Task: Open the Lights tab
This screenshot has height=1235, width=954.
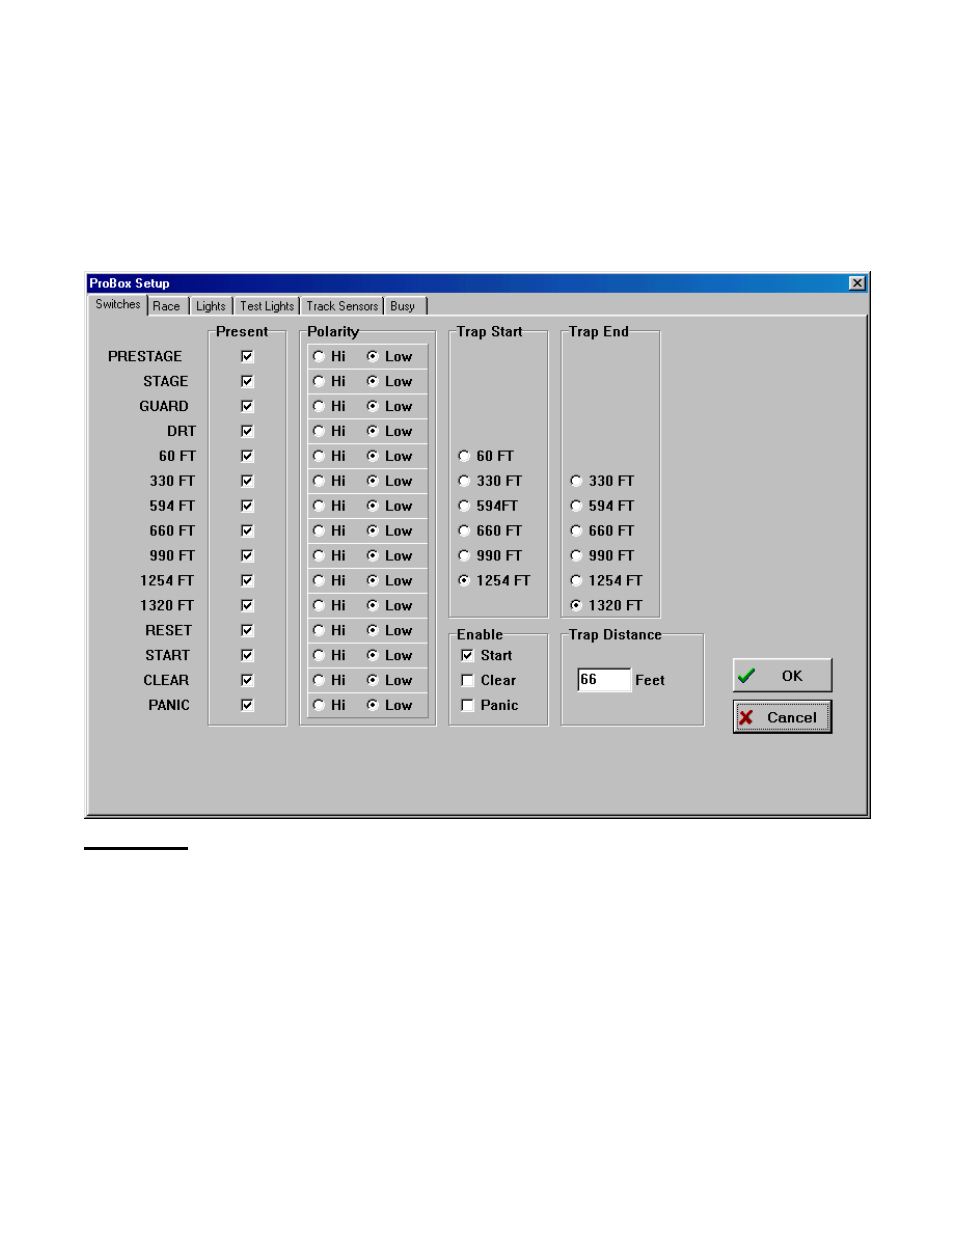Action: point(211,306)
